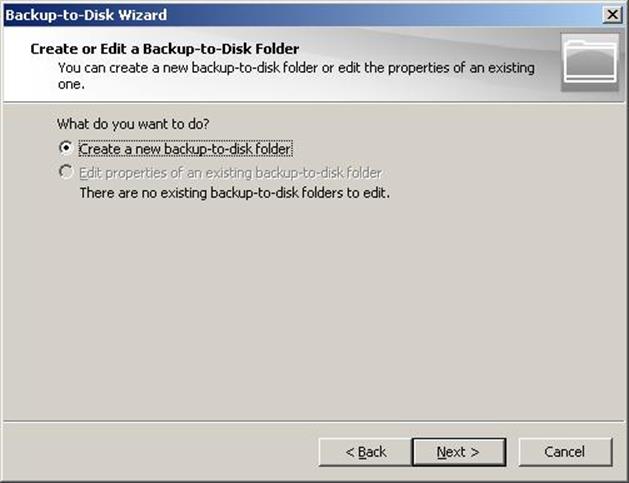Click the "no existing backup-to-disk folders" notice
629x483 pixels.
[234, 192]
